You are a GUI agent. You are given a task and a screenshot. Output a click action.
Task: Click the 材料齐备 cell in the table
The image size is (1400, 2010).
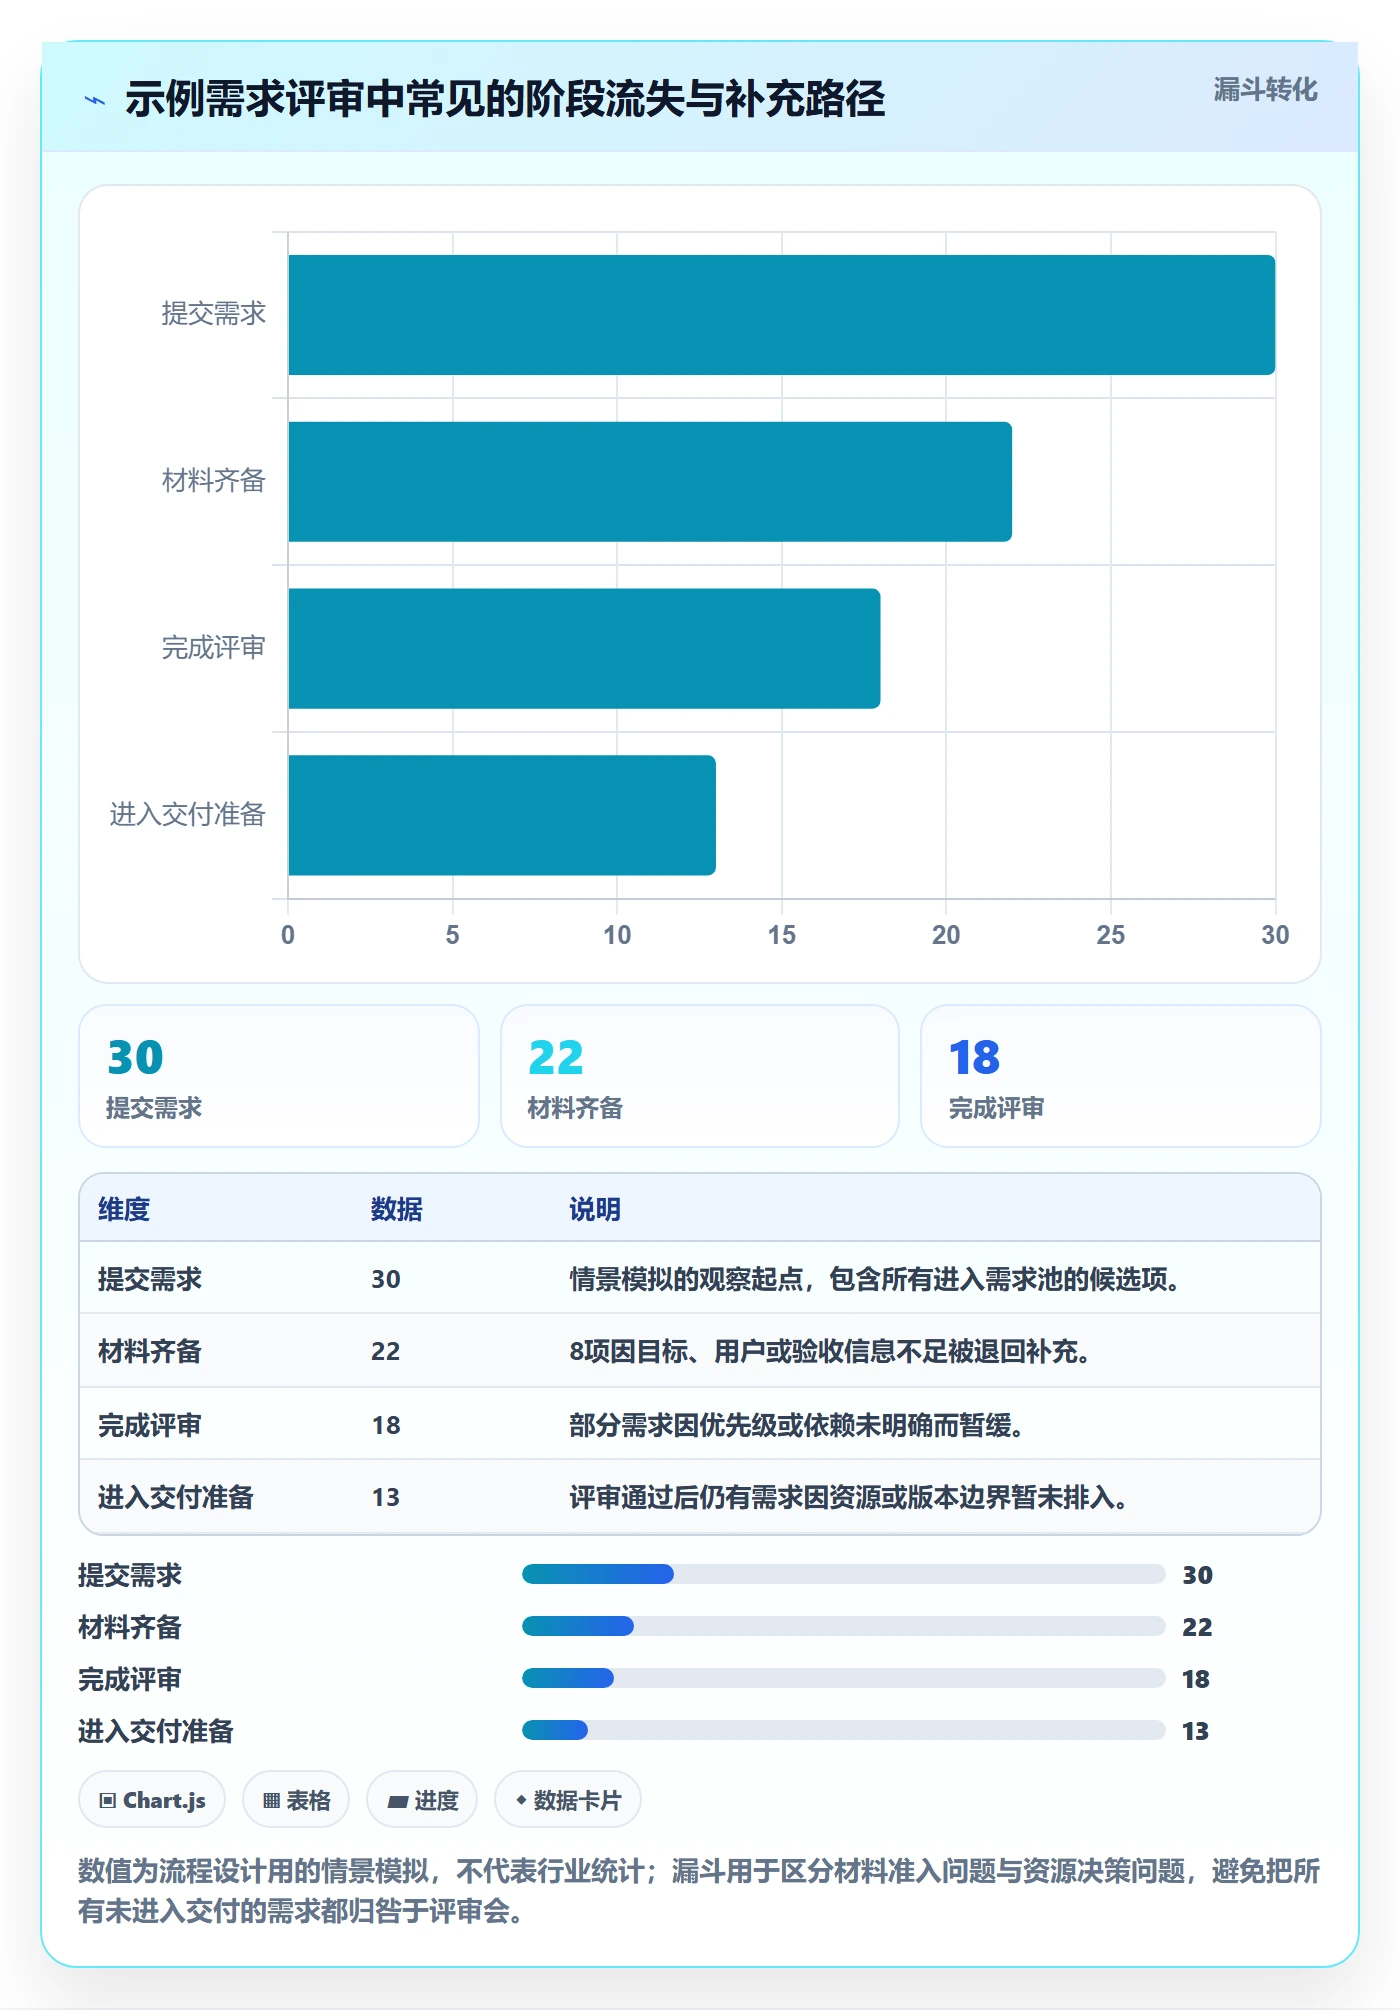point(150,1351)
